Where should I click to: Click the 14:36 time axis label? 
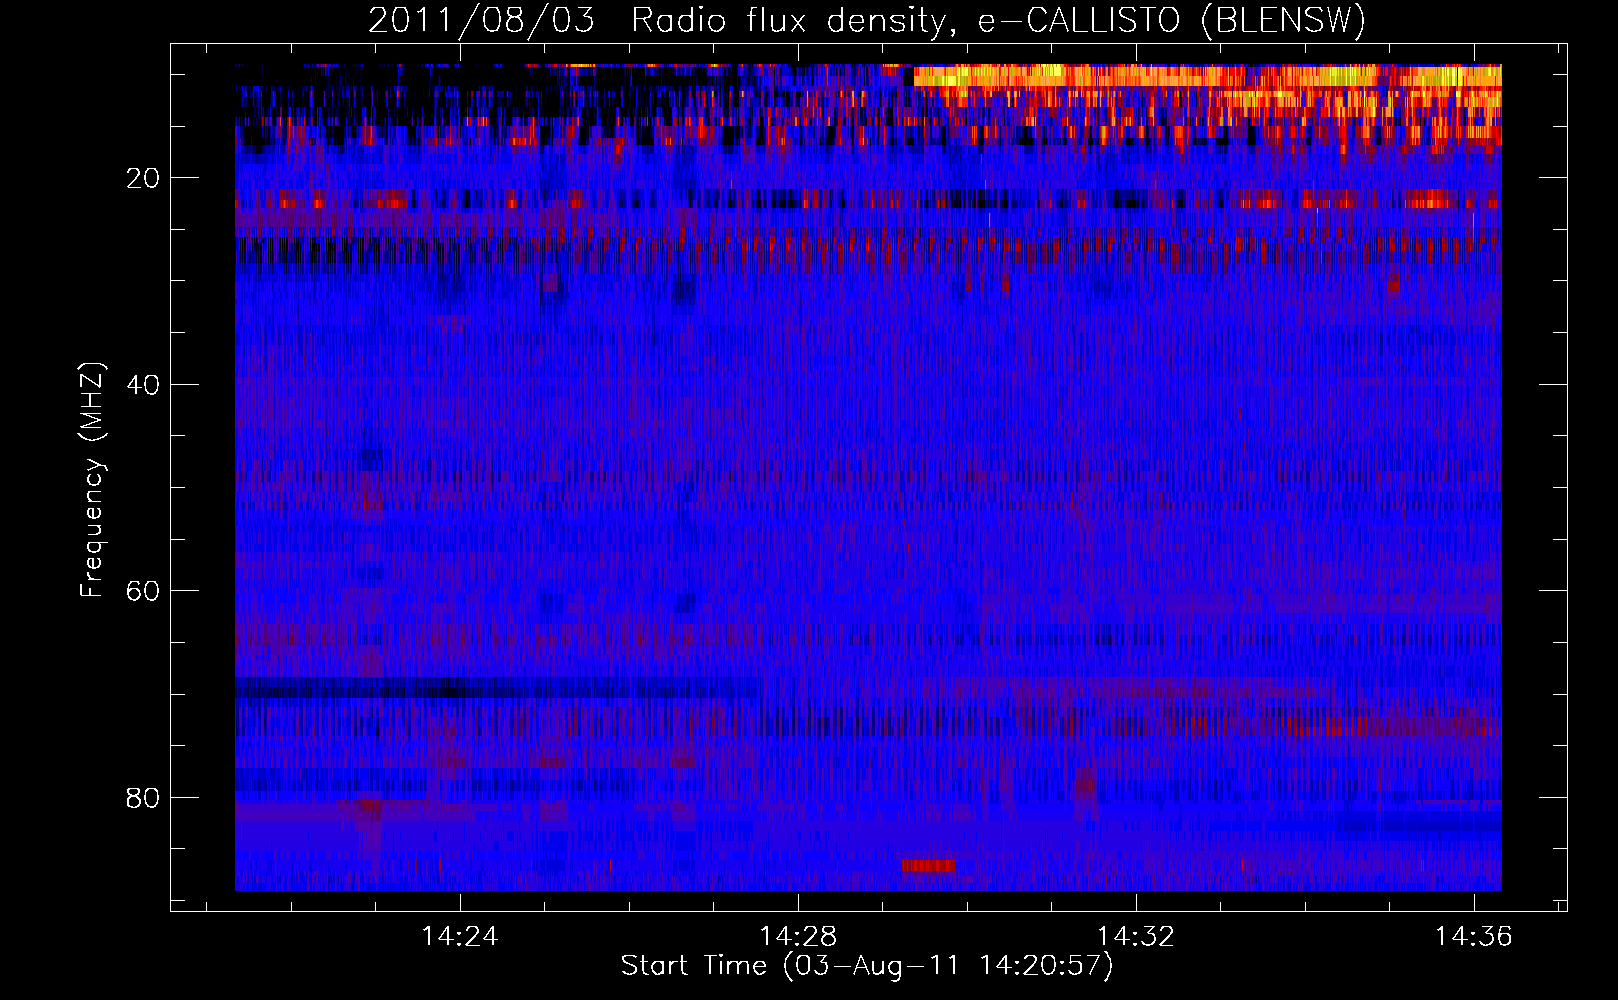click(x=1474, y=937)
